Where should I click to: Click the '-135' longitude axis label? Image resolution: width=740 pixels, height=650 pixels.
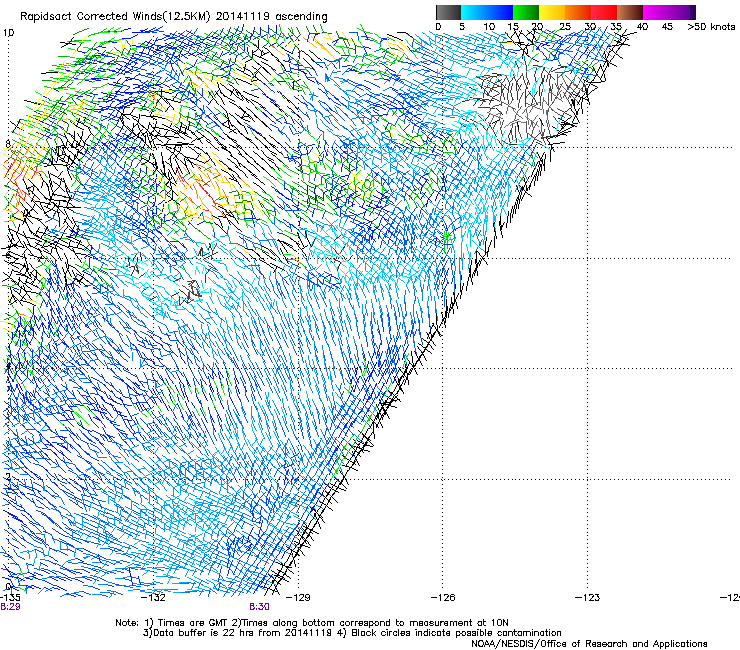(x=10, y=597)
